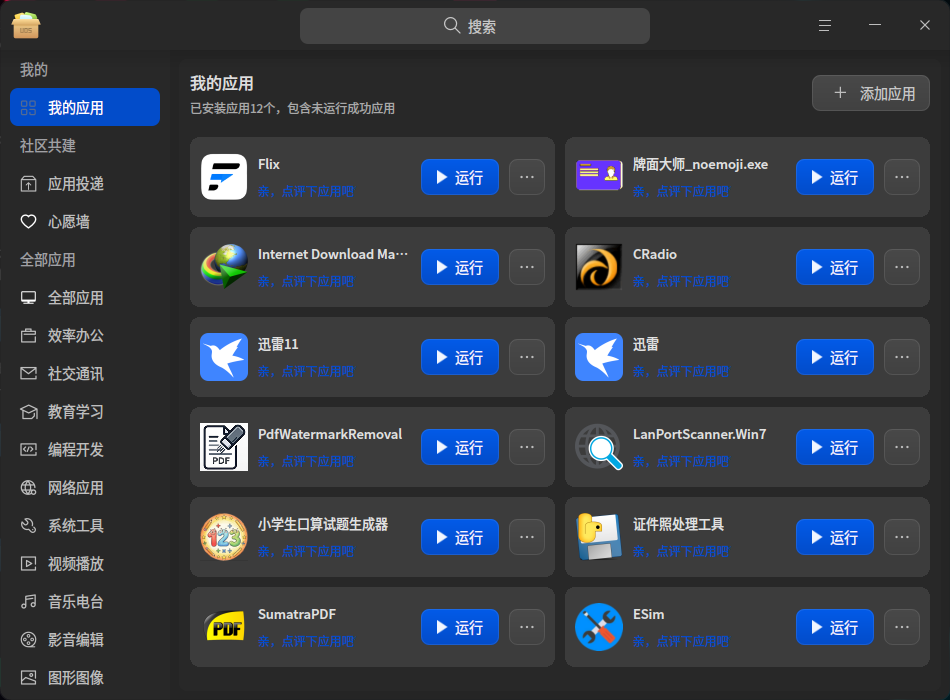Screen dimensions: 950x700
Task: Open more options for LanPortScanner.Win7
Action: (x=902, y=447)
